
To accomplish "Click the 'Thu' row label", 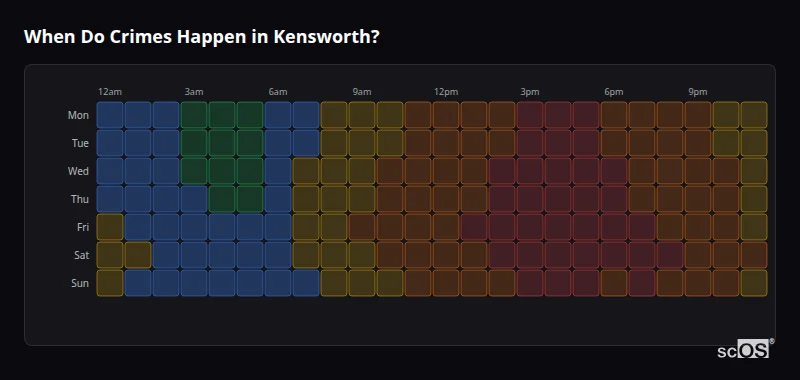I will coord(80,199).
